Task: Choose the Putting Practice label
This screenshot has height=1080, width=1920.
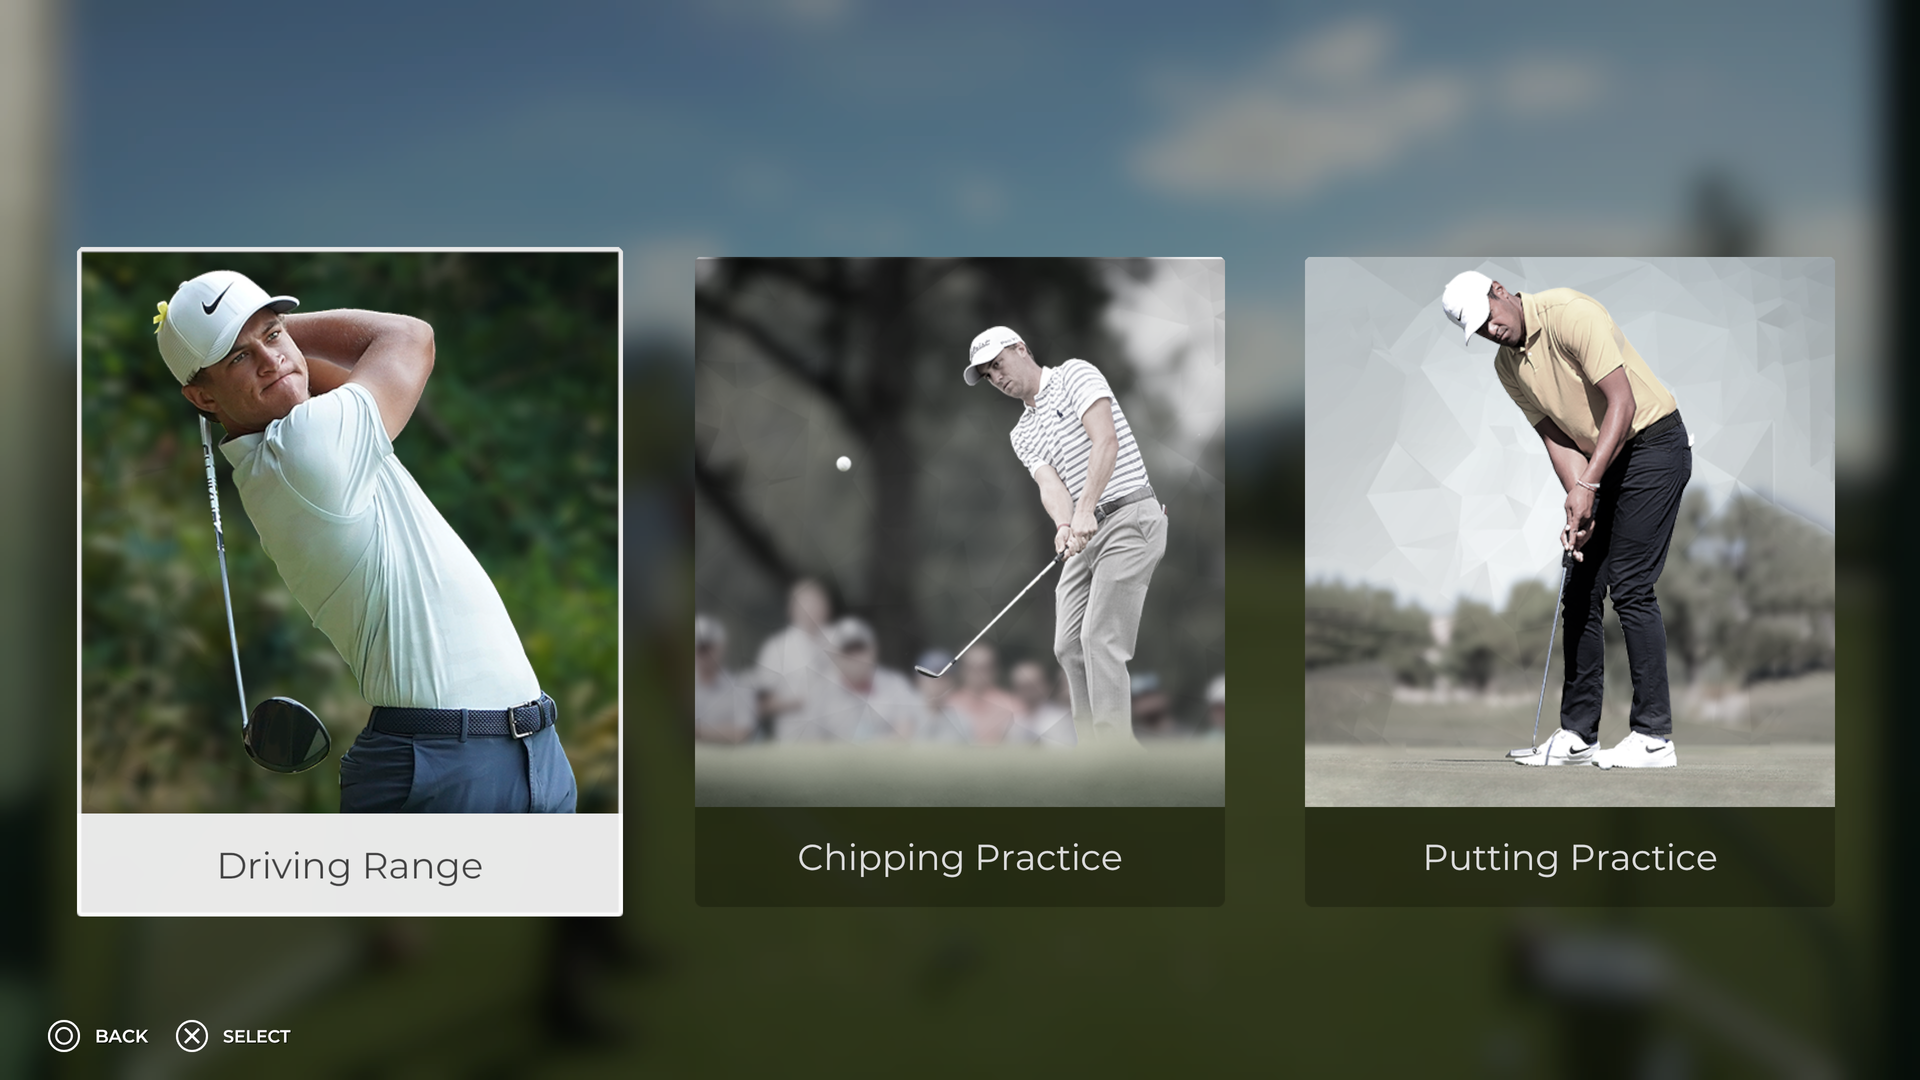Action: click(x=1570, y=857)
